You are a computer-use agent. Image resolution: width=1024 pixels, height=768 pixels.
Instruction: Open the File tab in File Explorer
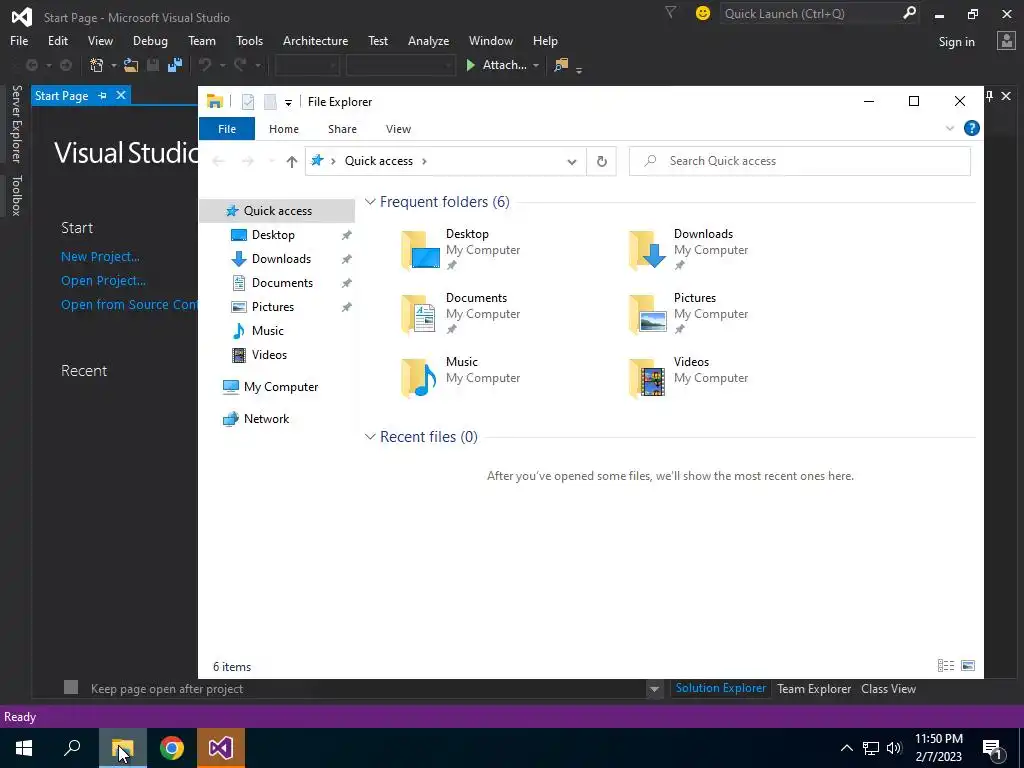pyautogui.click(x=227, y=129)
